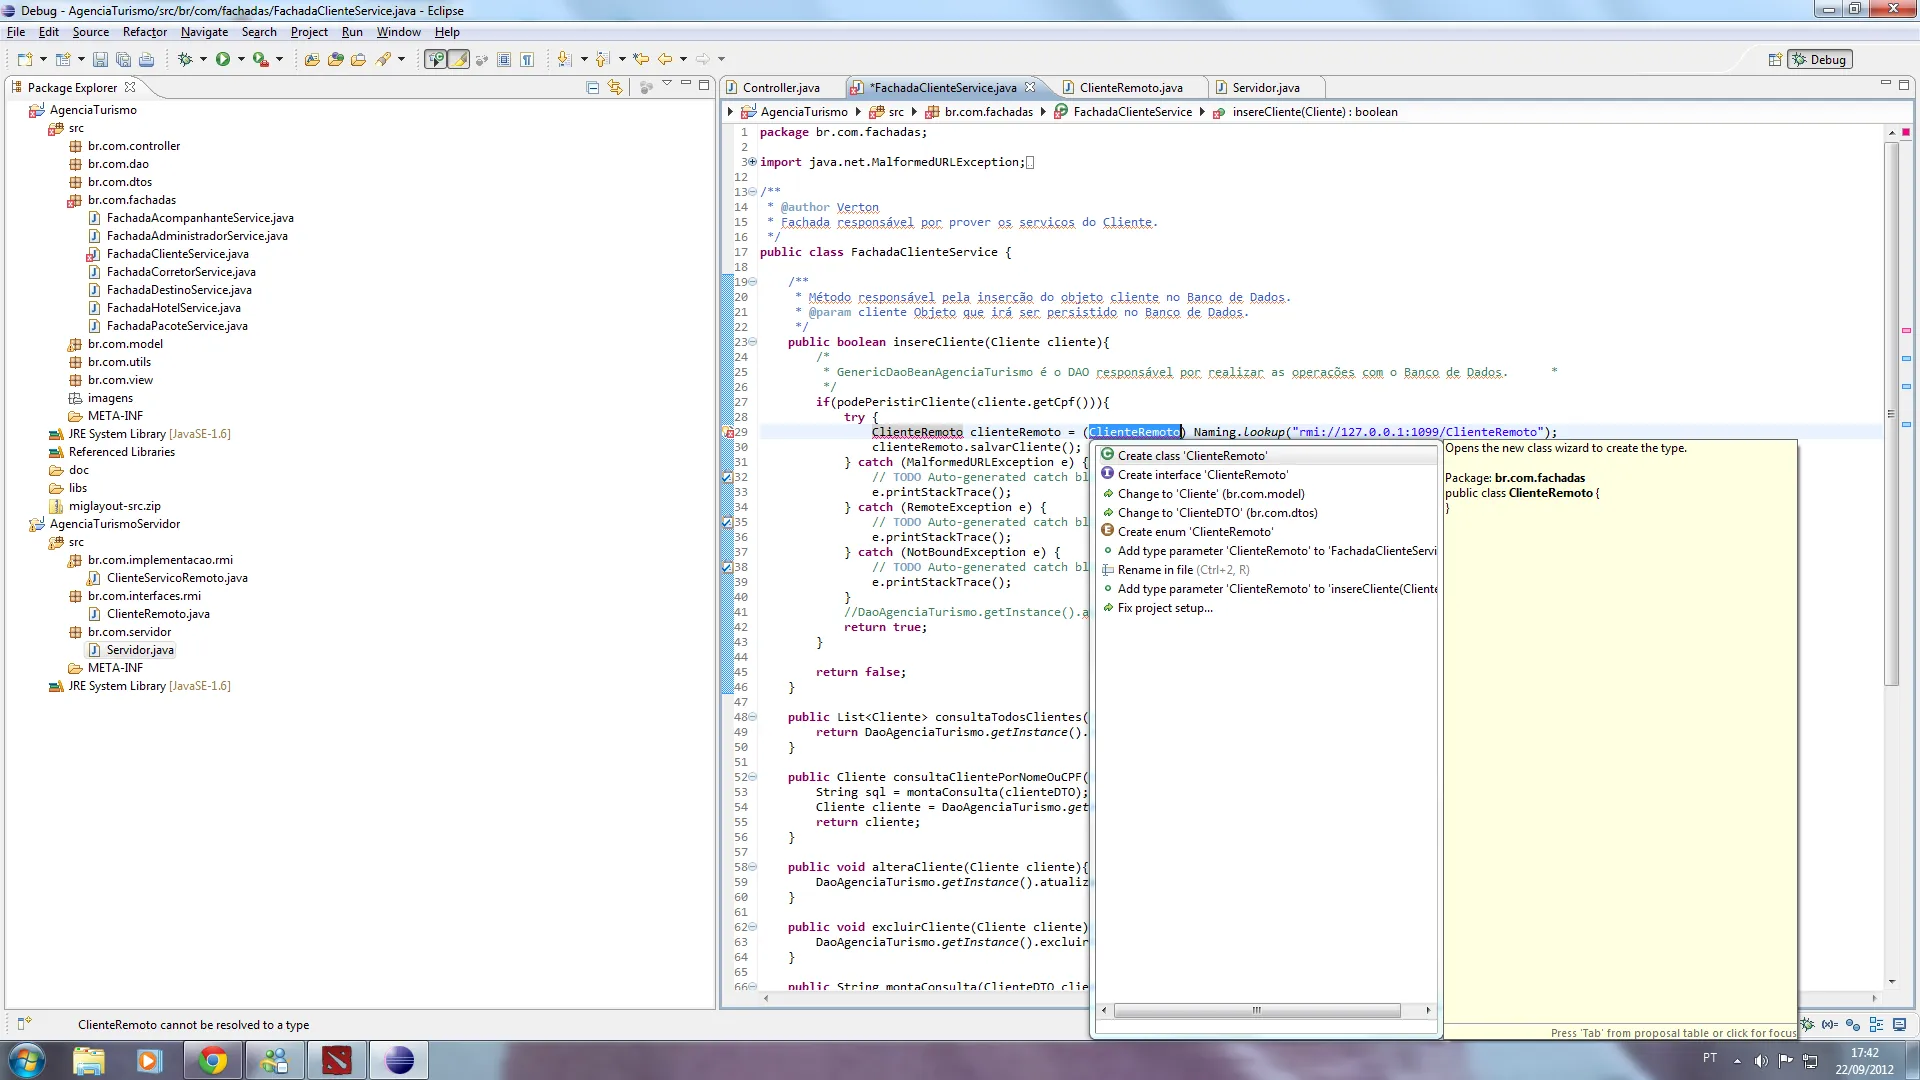Click the Print toolbar icon
This screenshot has width=1920, height=1080.
[x=147, y=60]
